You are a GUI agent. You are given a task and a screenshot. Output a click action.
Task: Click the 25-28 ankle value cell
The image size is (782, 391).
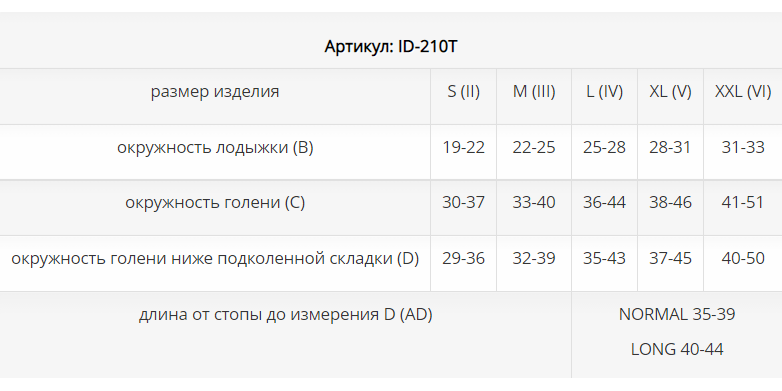[604, 148]
